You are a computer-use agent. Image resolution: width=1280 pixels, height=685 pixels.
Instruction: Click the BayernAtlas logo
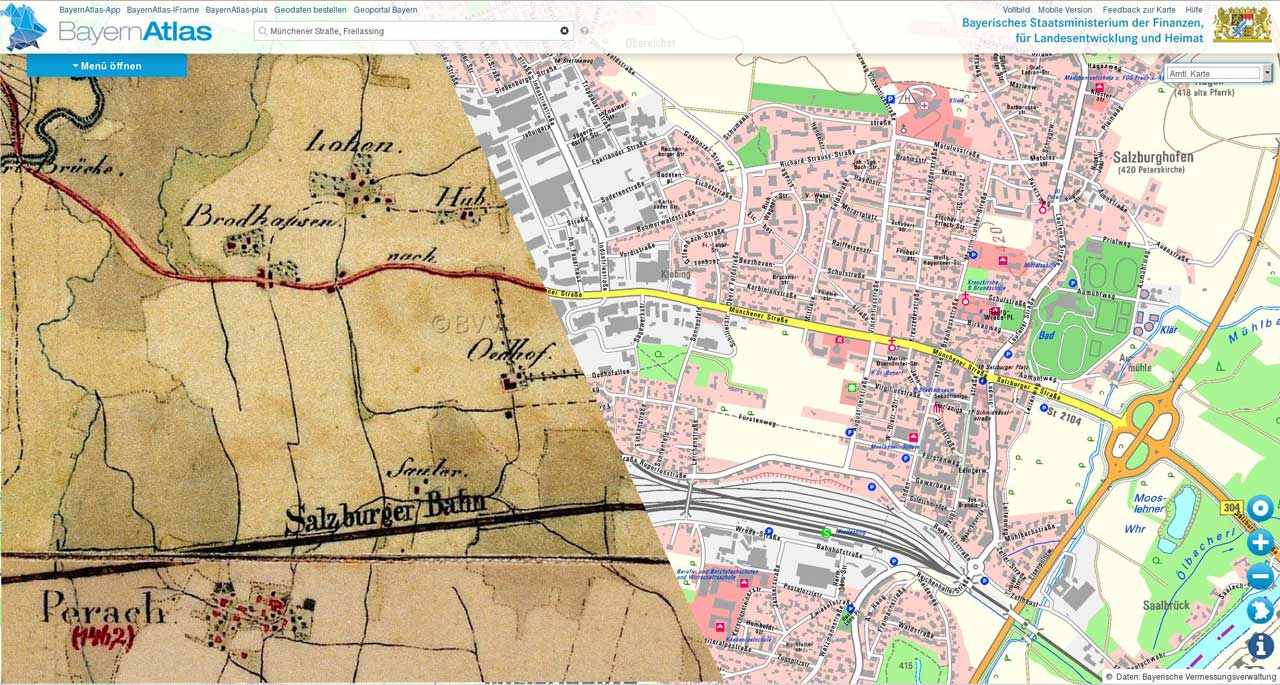pos(110,29)
